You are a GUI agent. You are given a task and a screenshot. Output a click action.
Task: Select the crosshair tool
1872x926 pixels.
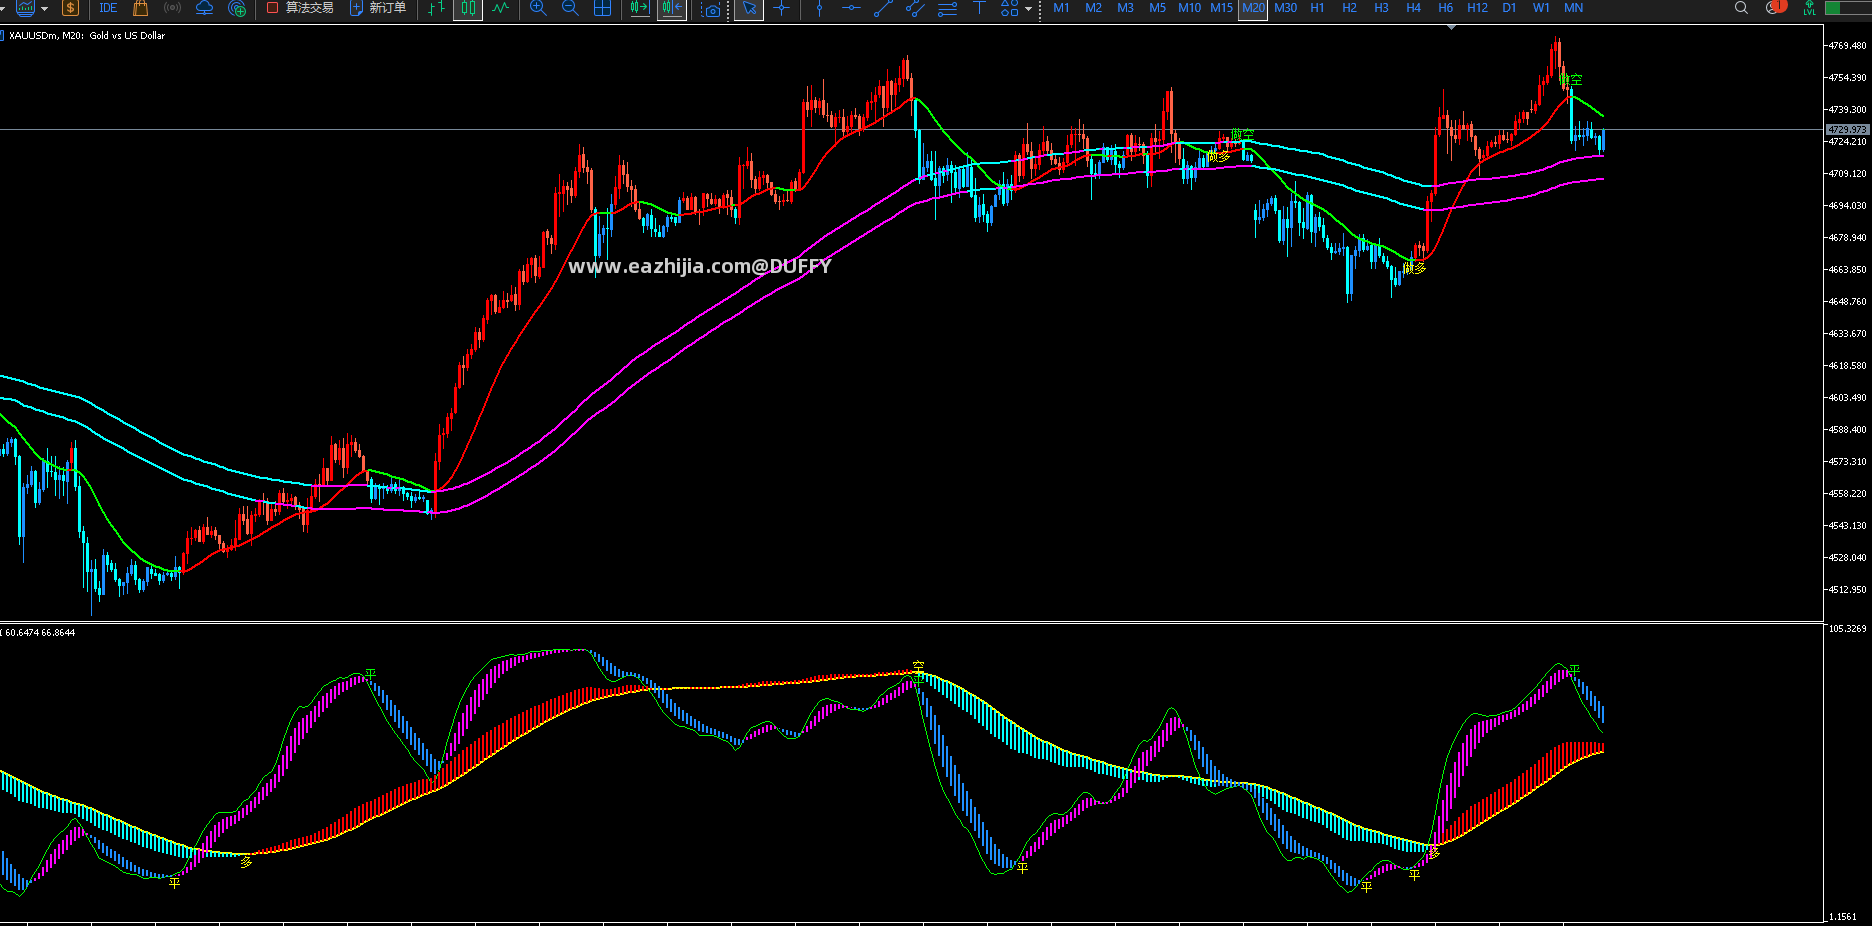tap(782, 9)
